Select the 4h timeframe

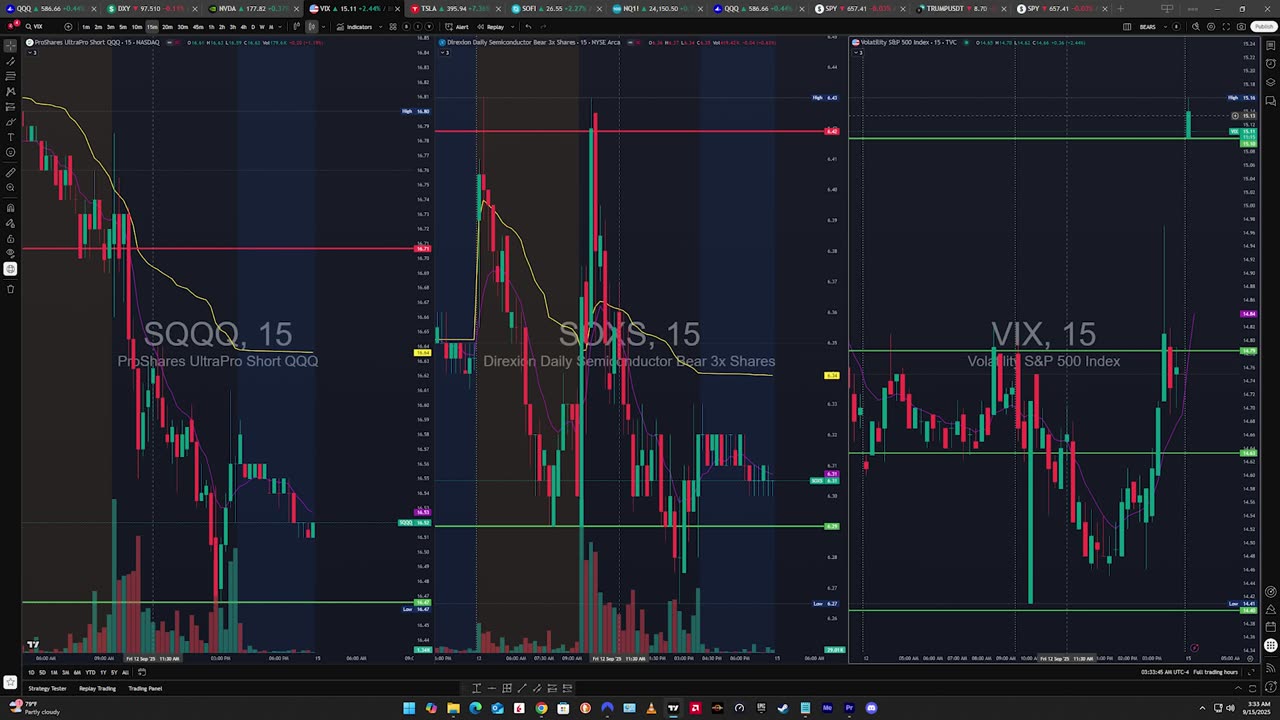[x=243, y=27]
